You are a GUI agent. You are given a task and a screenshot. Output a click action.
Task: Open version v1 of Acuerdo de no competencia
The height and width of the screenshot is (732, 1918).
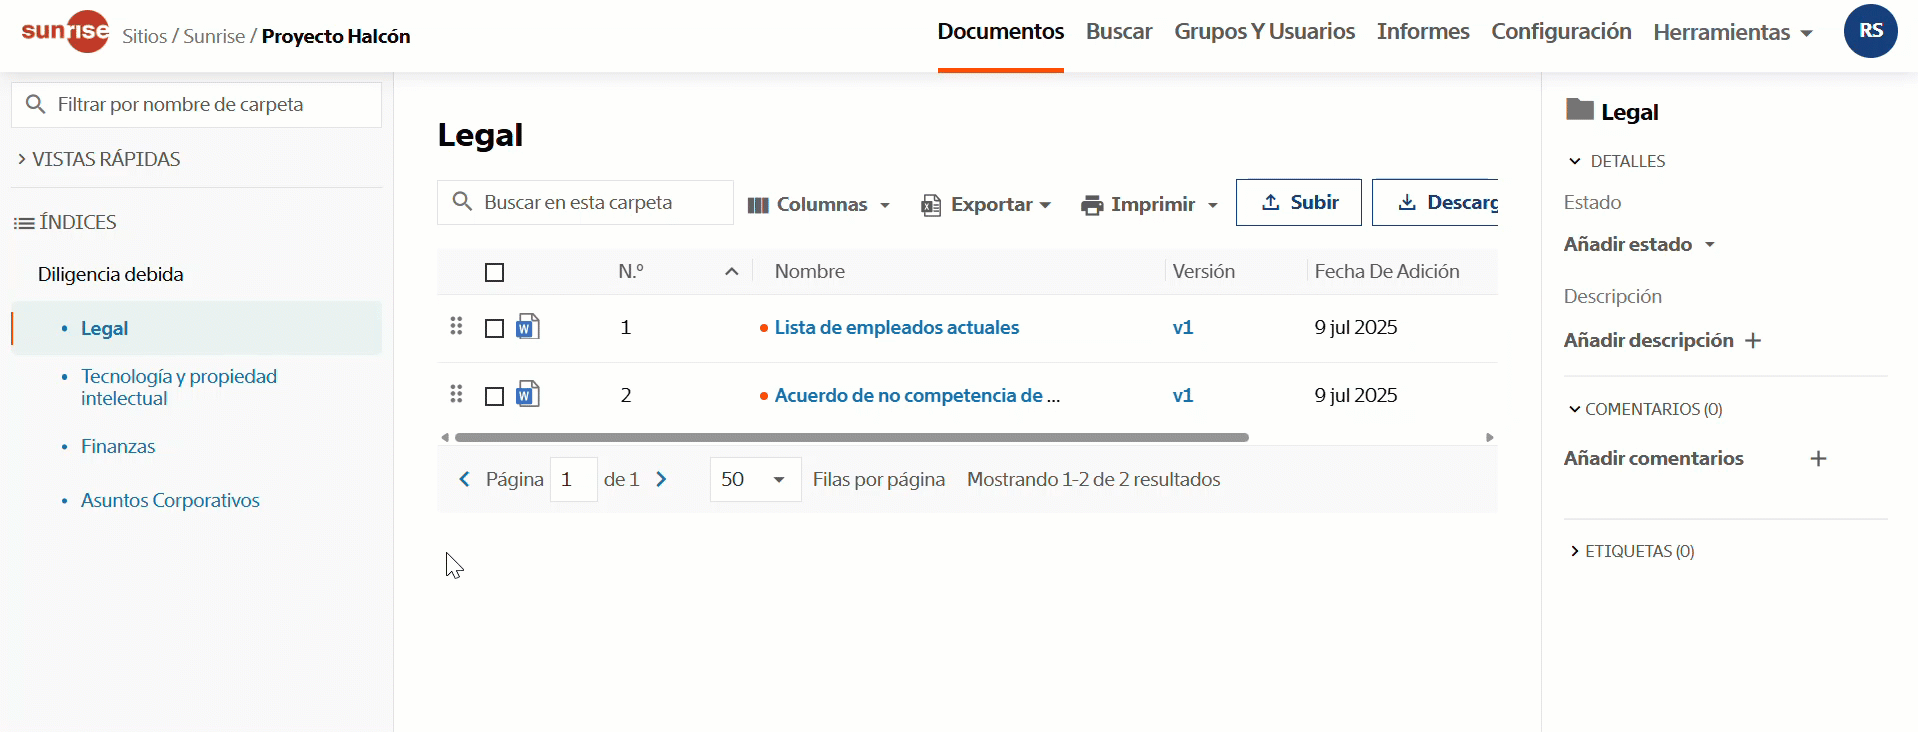(x=1182, y=395)
